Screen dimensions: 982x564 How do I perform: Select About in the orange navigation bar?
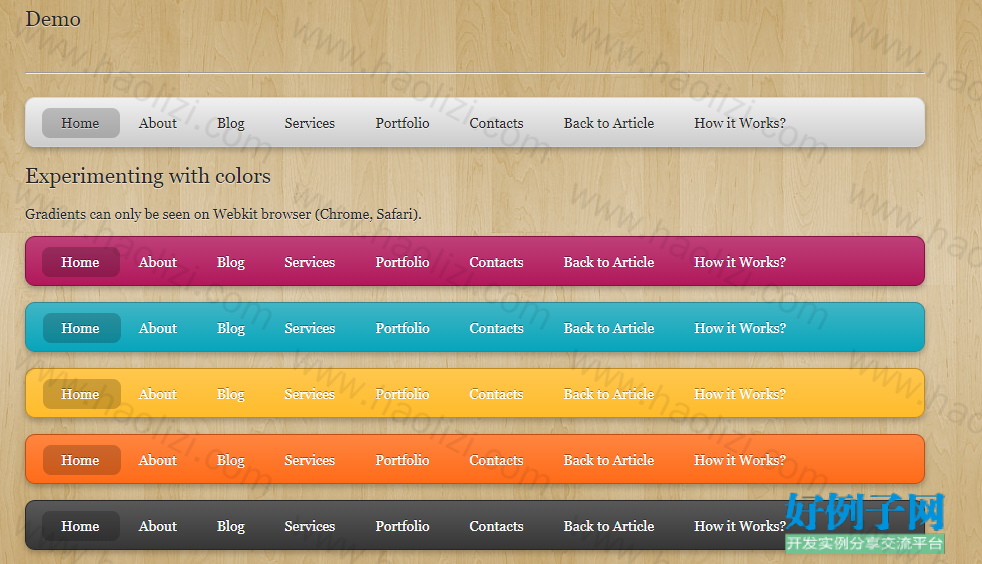[158, 460]
